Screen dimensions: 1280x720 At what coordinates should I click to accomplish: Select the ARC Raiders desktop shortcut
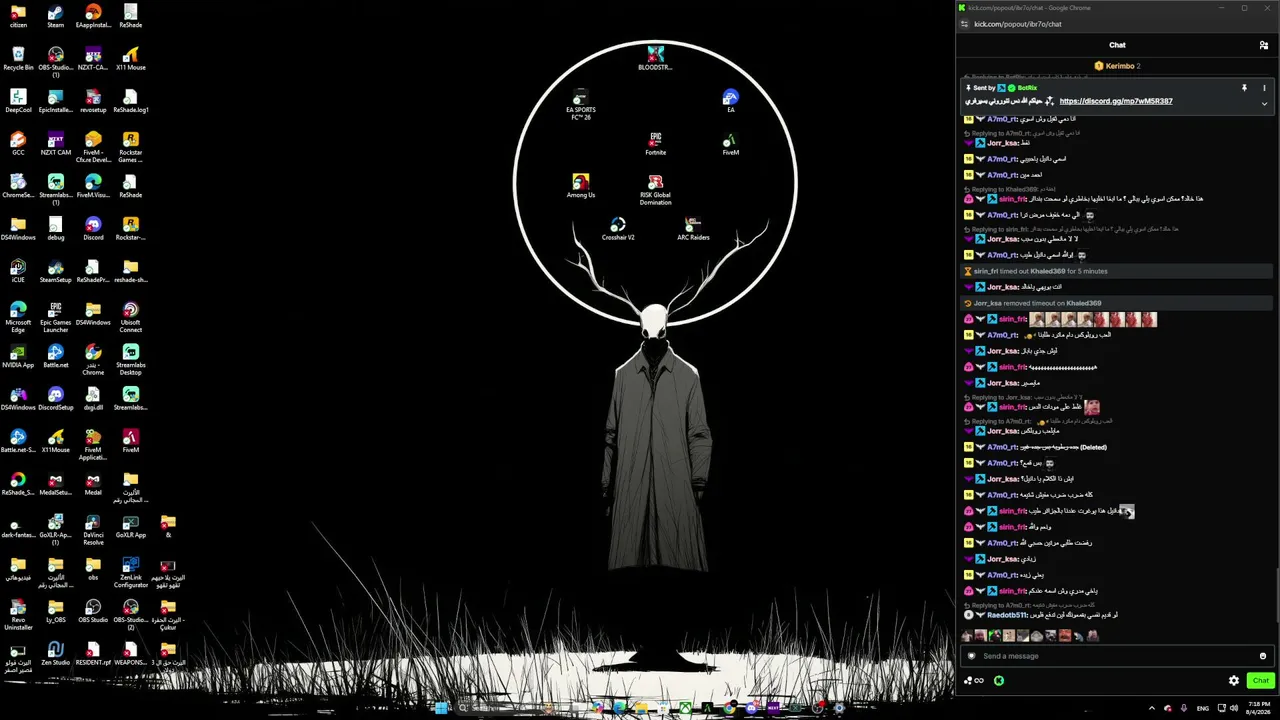pos(693,229)
